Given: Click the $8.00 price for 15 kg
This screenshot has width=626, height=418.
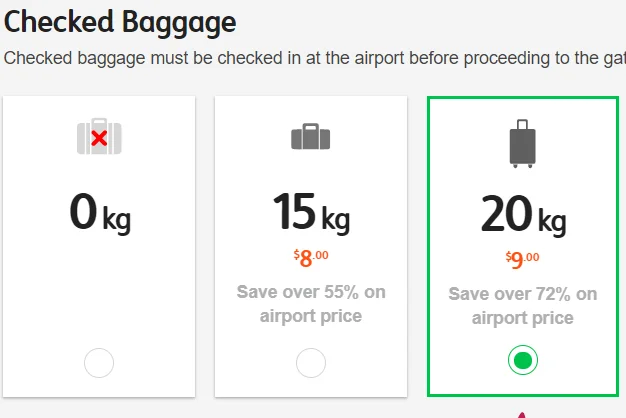Looking at the screenshot, I should pos(310,258).
